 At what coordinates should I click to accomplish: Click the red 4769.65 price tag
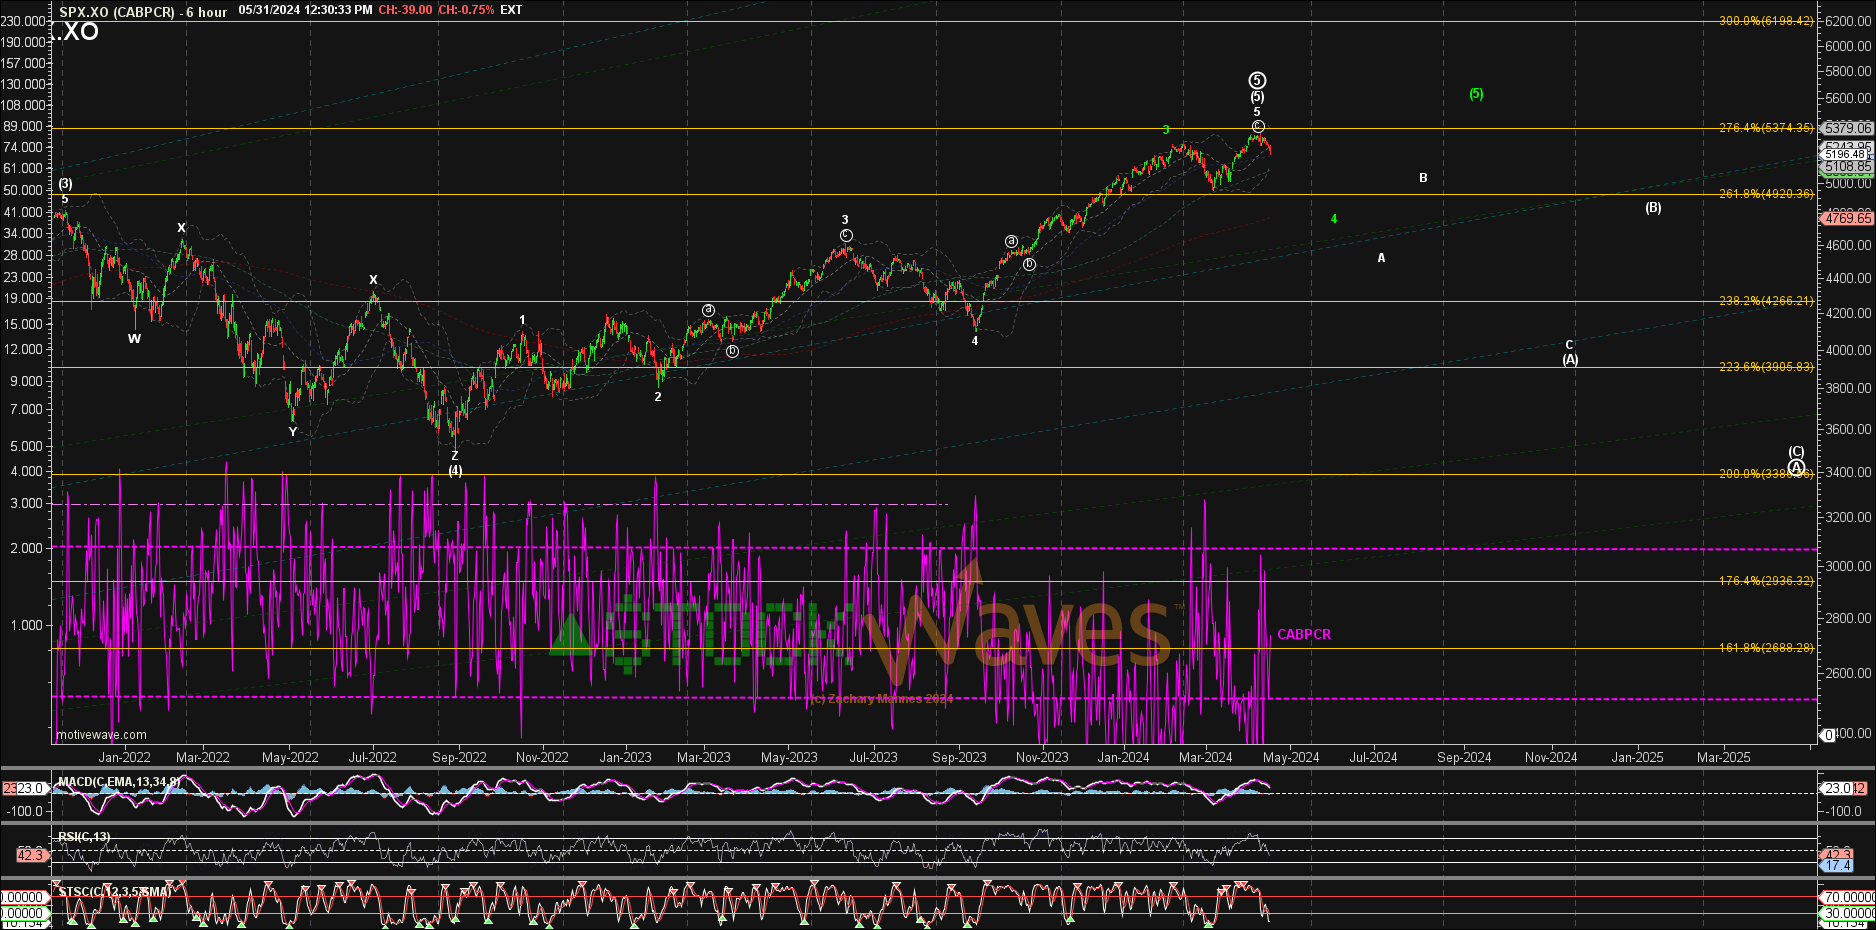[x=1846, y=218]
